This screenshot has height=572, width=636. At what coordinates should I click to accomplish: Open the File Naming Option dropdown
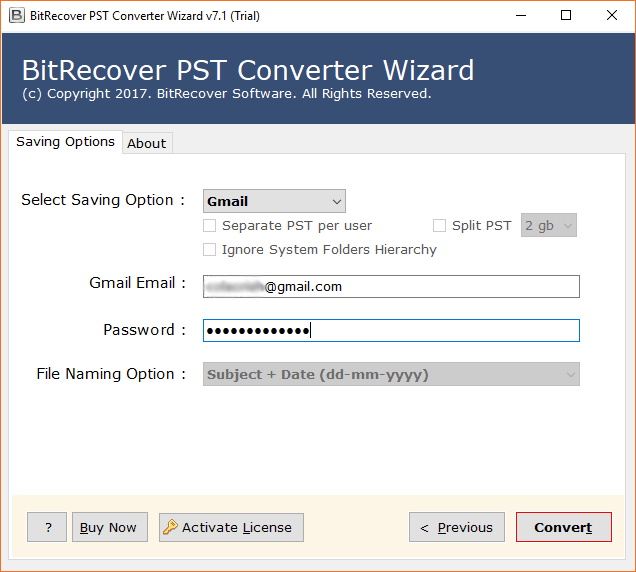click(391, 374)
